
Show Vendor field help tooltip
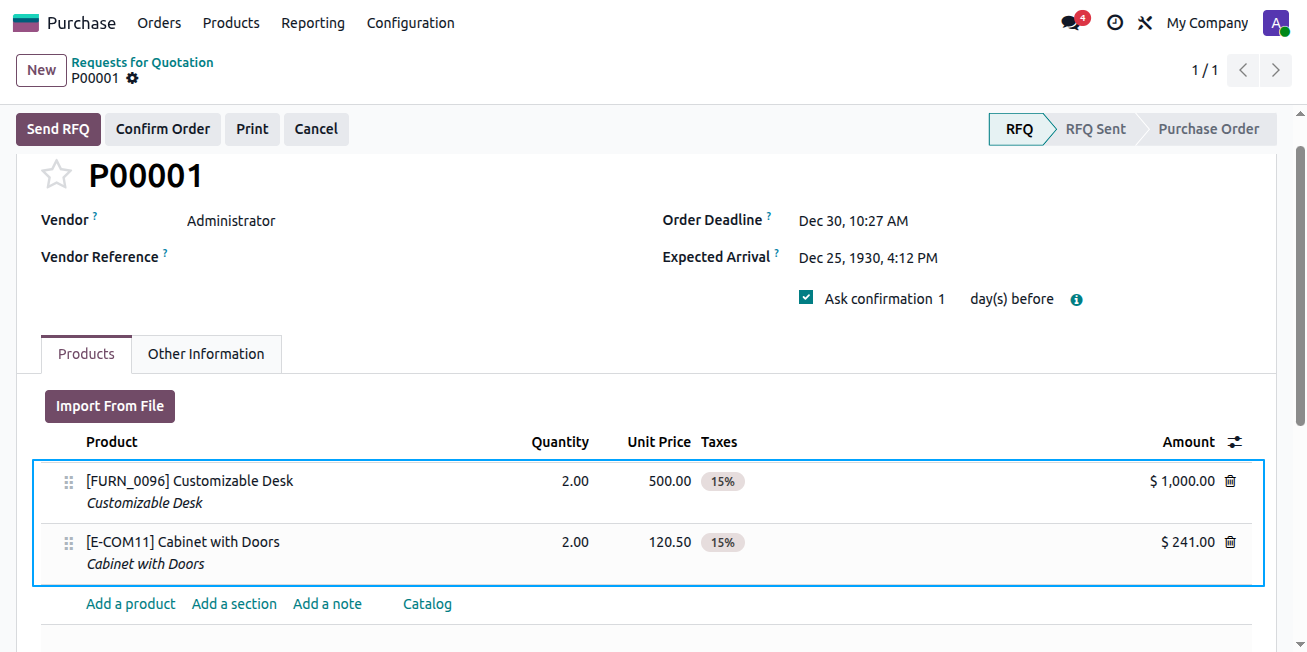coord(95,216)
